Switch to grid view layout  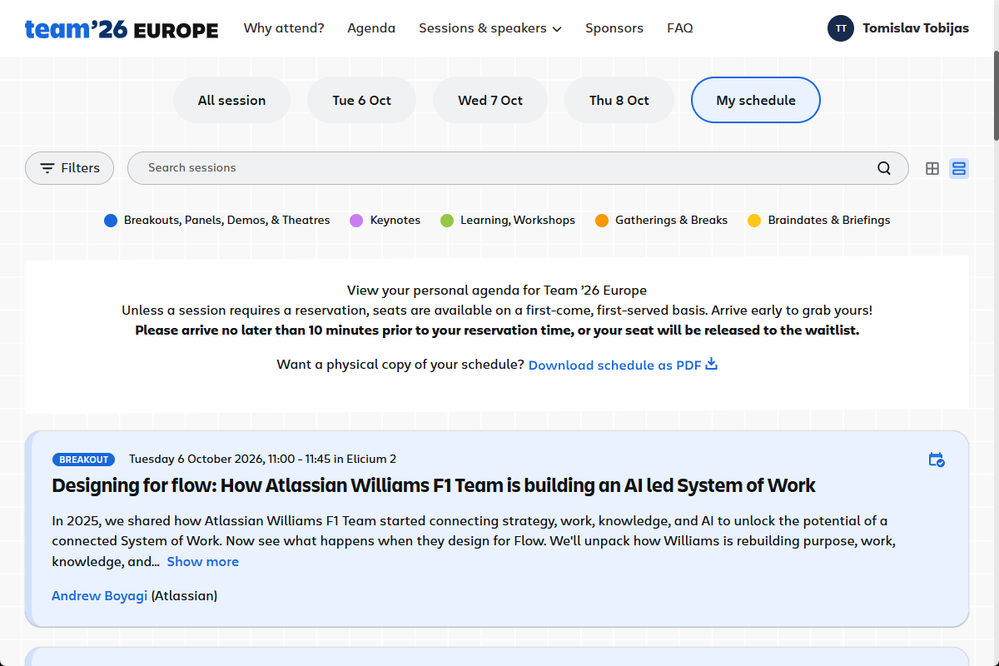coord(932,168)
